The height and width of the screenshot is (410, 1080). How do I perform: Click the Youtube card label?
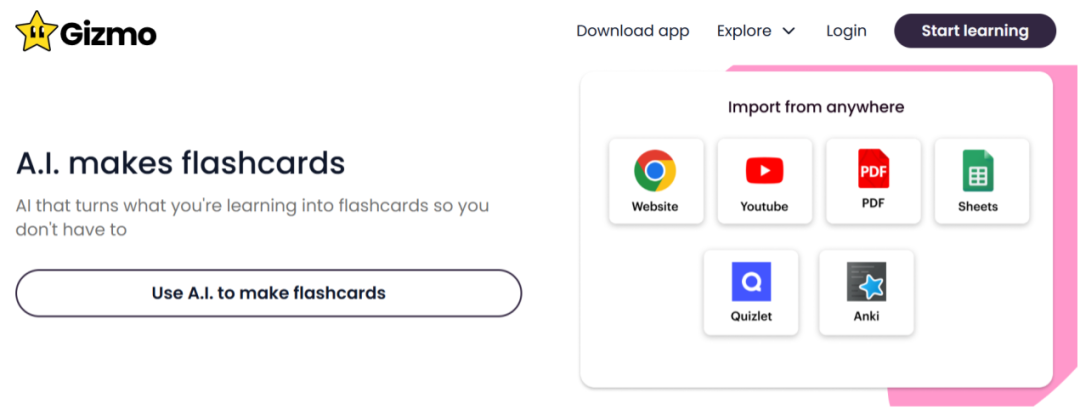764,207
